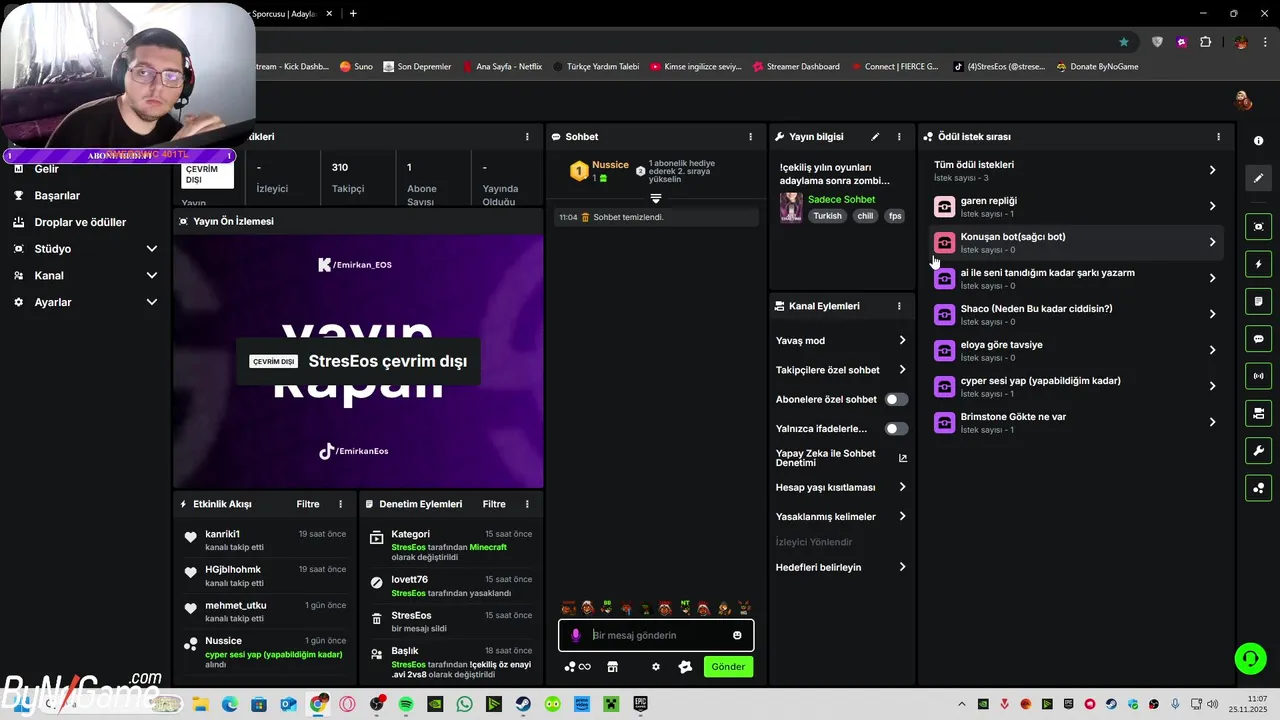Open the Sohbet panel three-dot menu
Image resolution: width=1280 pixels, height=720 pixels.
point(751,137)
